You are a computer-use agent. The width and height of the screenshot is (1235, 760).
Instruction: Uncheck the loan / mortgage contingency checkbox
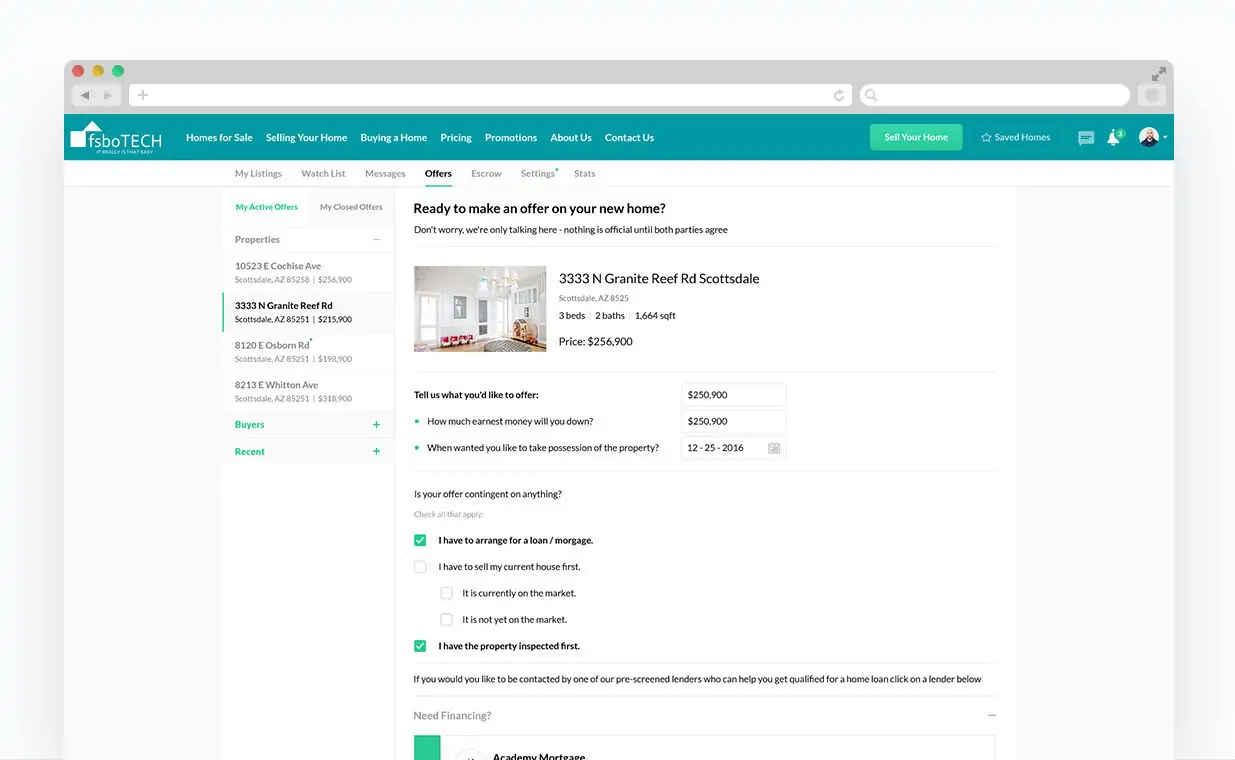click(420, 540)
